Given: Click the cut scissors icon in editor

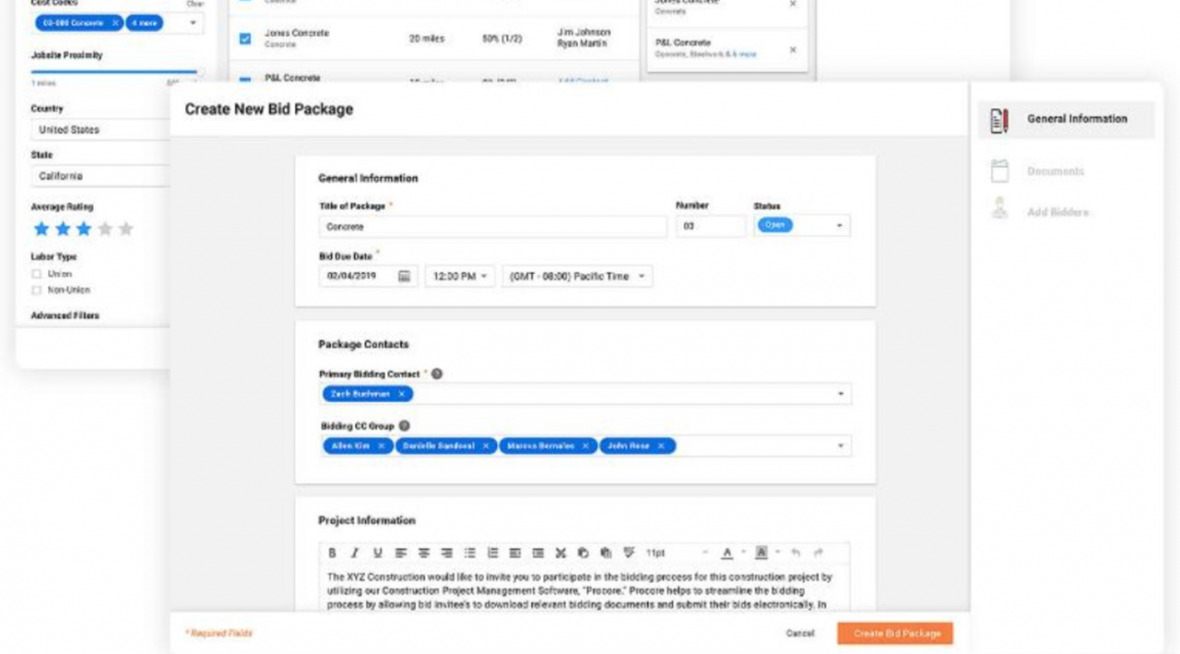Looking at the screenshot, I should coord(561,552).
